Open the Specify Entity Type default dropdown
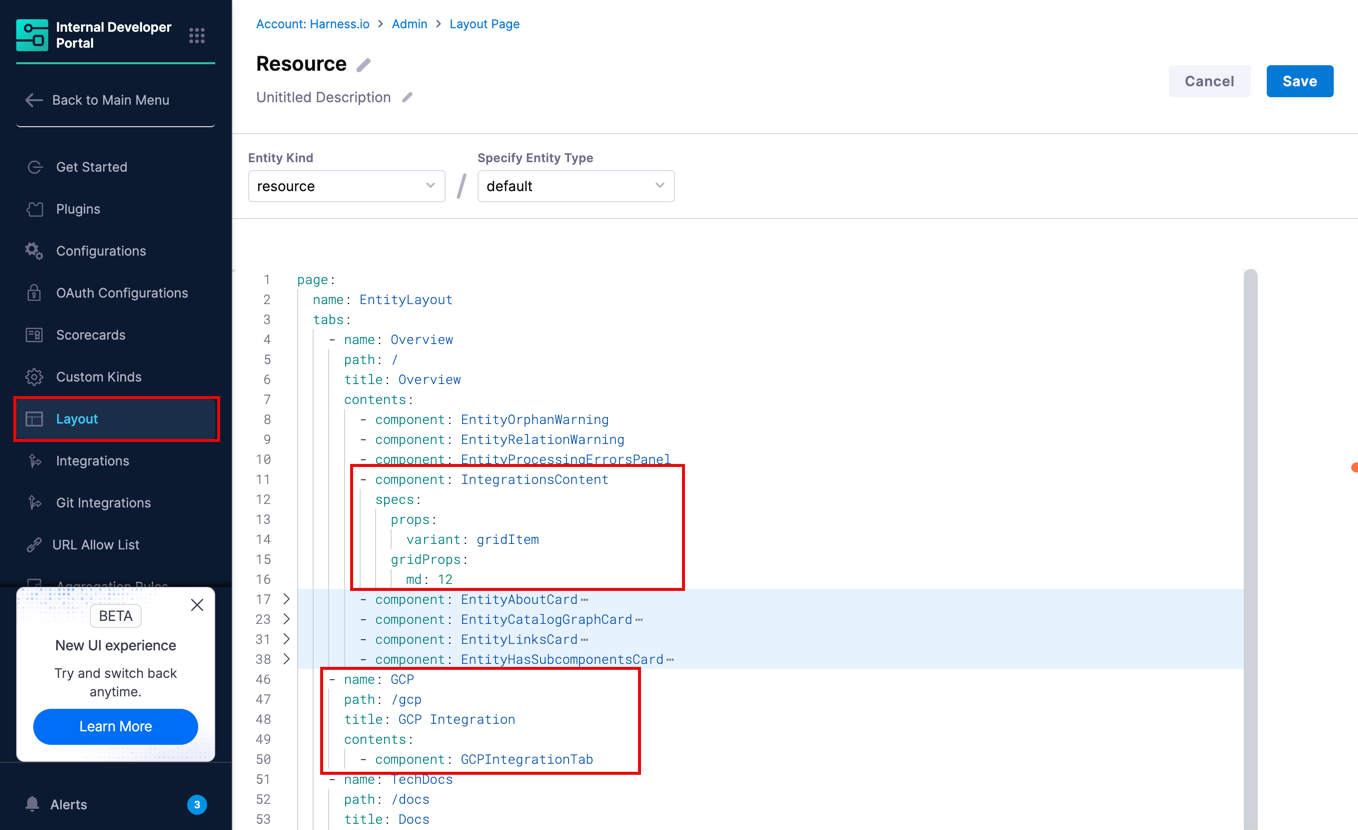This screenshot has width=1358, height=830. pyautogui.click(x=575, y=186)
